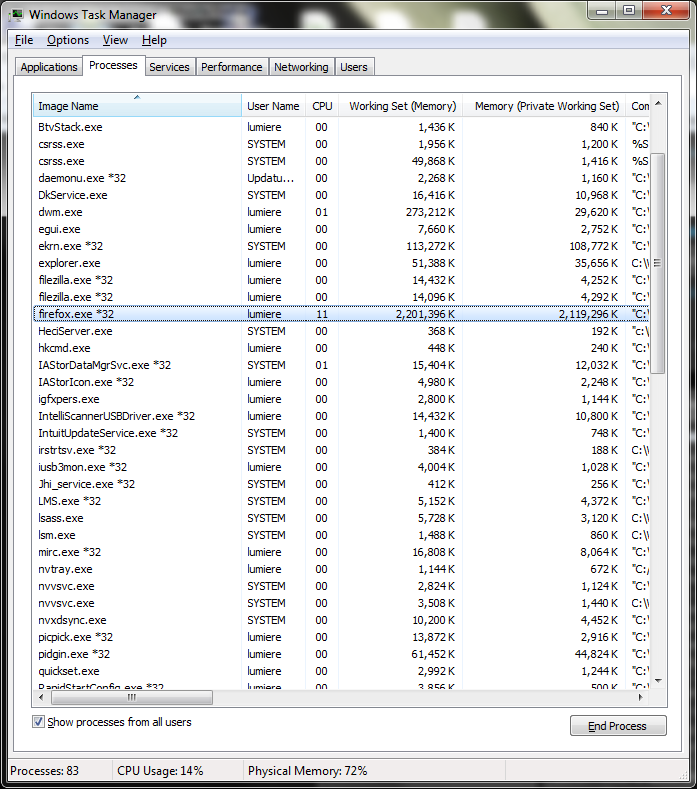Click the End Process button
Image resolution: width=697 pixels, height=789 pixels.
618,726
